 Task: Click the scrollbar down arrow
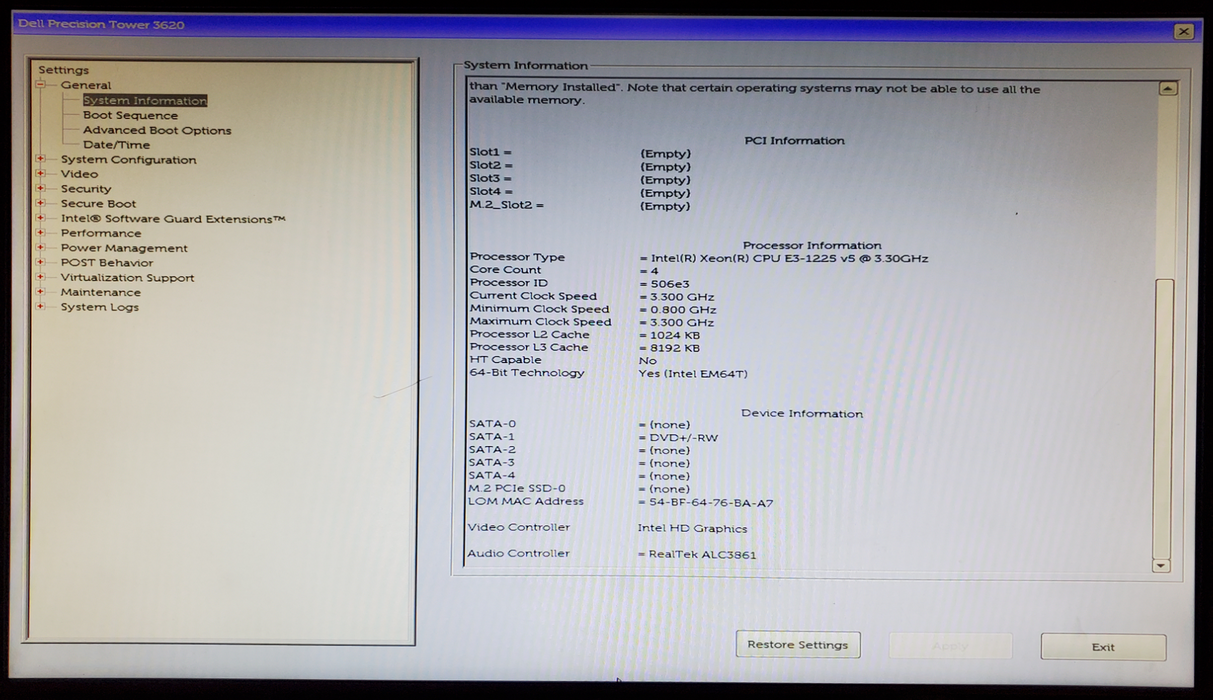pos(1161,565)
